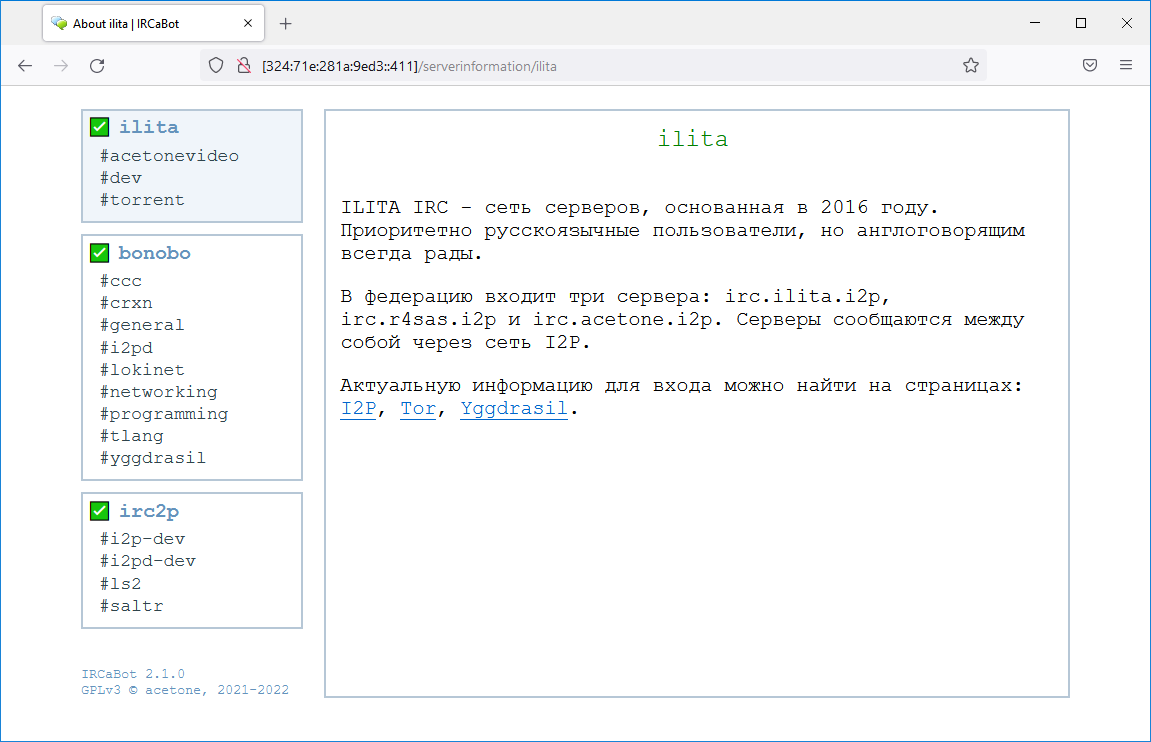Close the browser window
Screen dimensions: 1151x742
[1127, 23]
